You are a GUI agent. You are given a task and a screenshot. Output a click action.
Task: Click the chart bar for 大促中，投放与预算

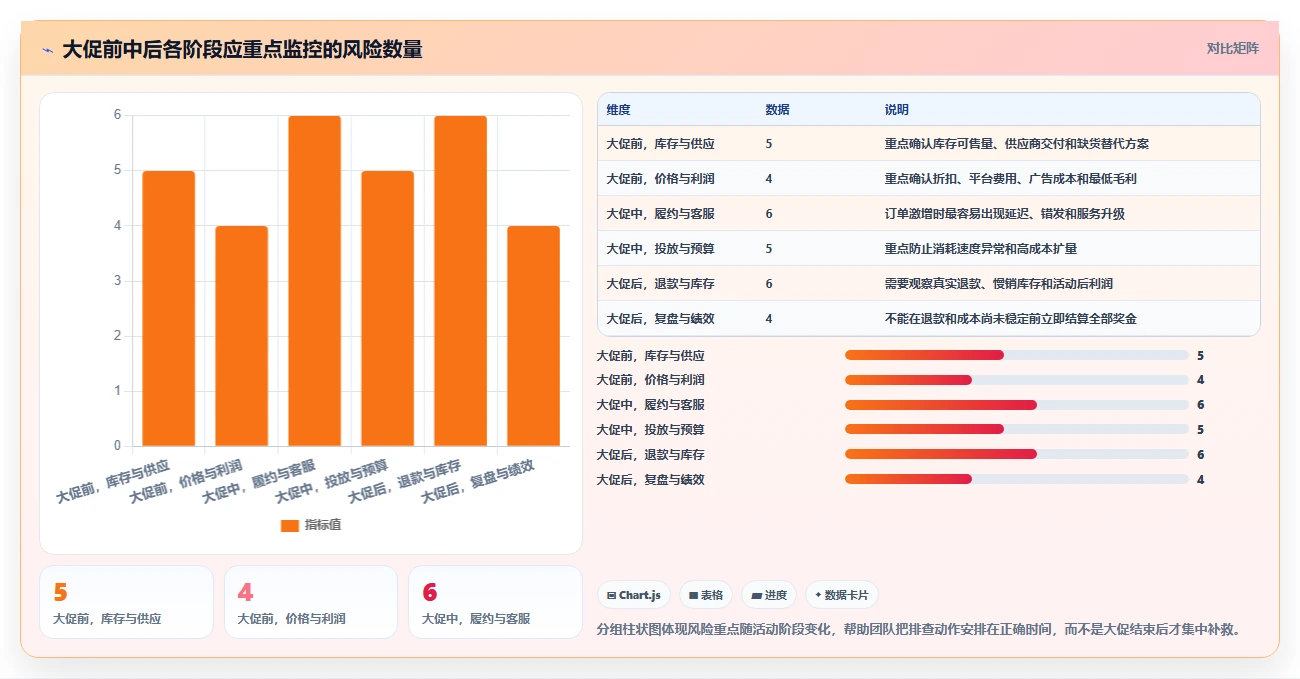coord(387,308)
